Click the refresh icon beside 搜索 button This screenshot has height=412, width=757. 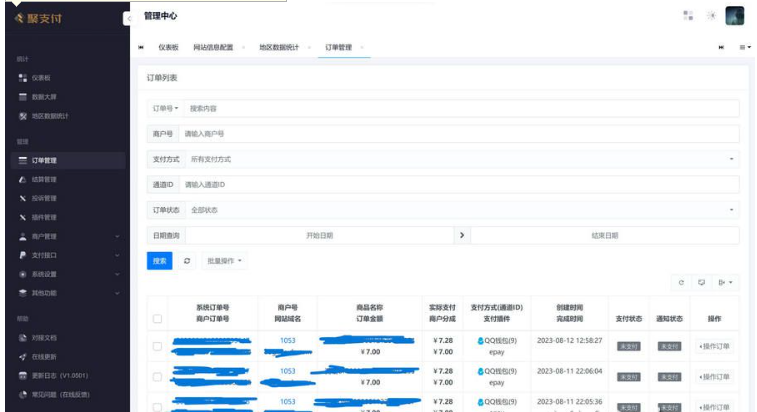(x=186, y=261)
